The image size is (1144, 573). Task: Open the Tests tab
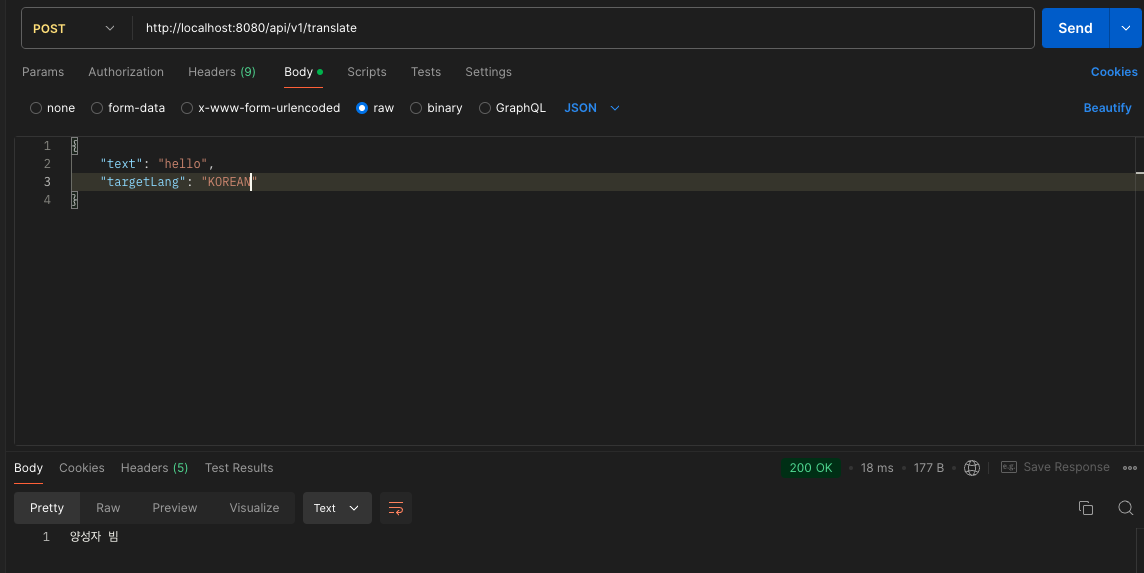tap(426, 72)
